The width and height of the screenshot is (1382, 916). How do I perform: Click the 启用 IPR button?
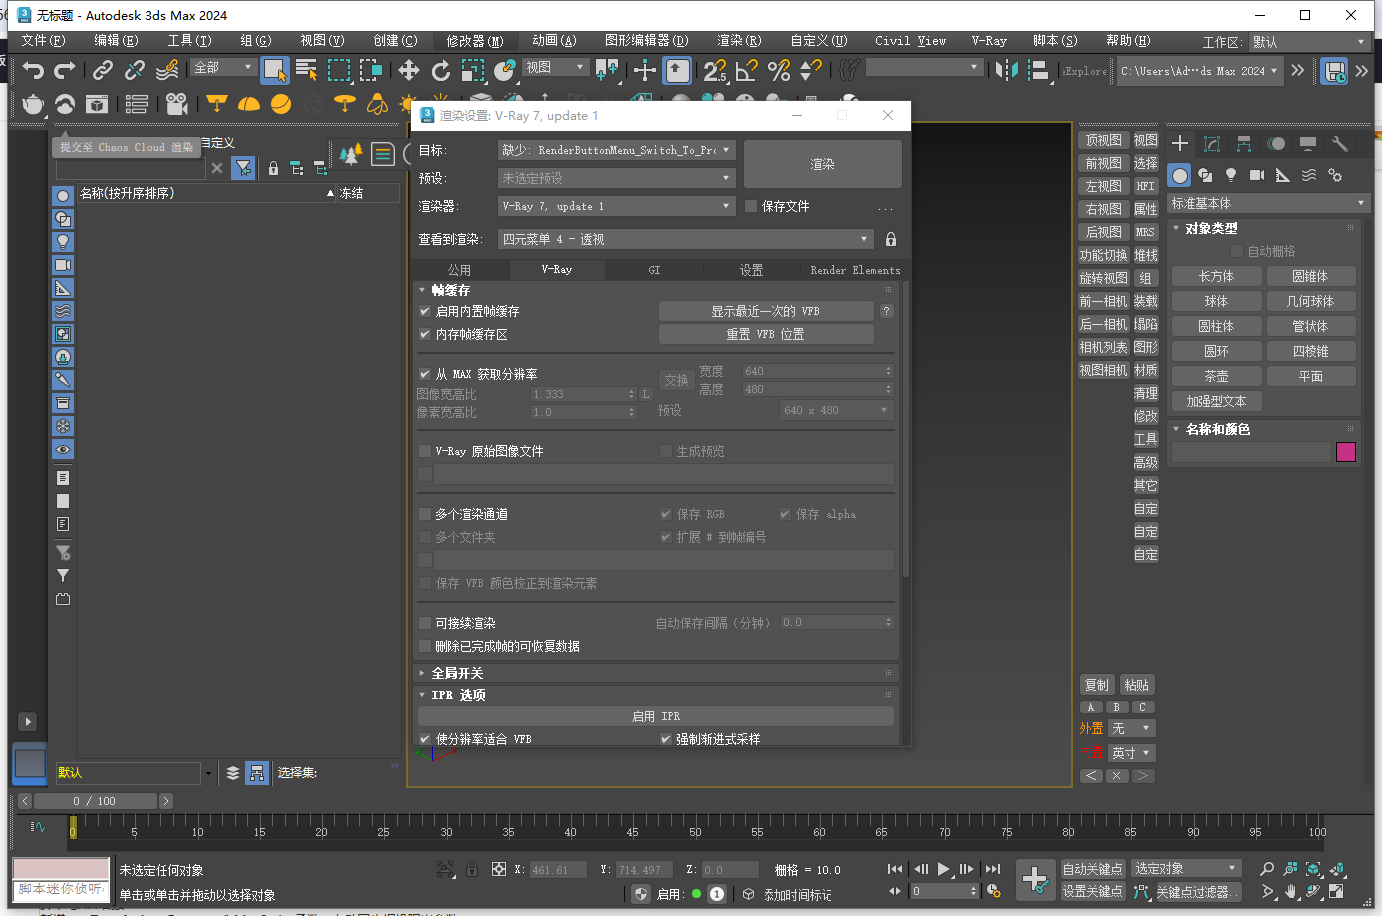(656, 716)
